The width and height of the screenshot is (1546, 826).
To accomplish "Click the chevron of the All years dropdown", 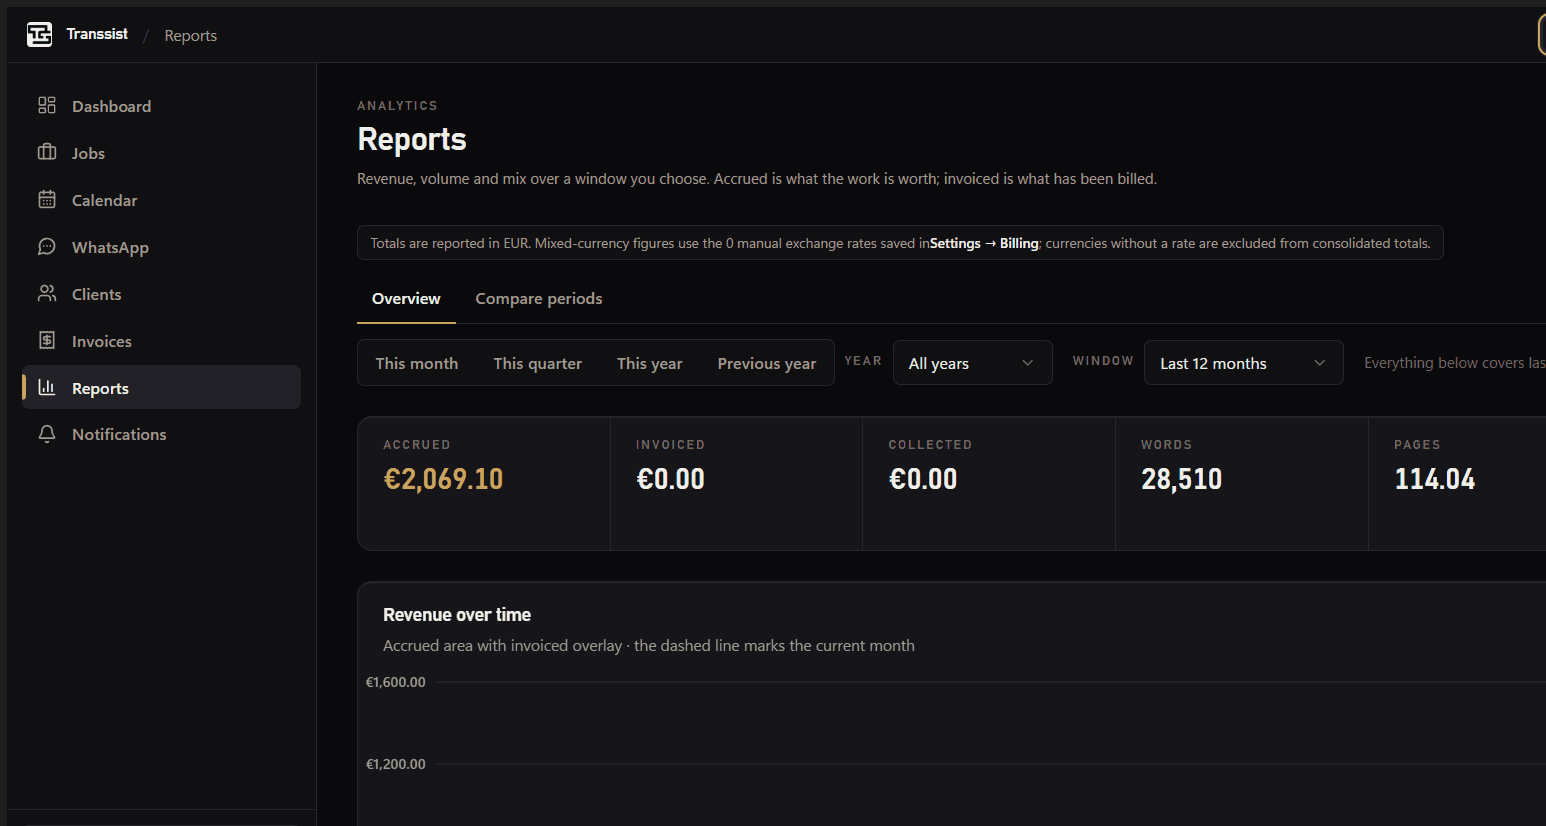I will point(1027,363).
